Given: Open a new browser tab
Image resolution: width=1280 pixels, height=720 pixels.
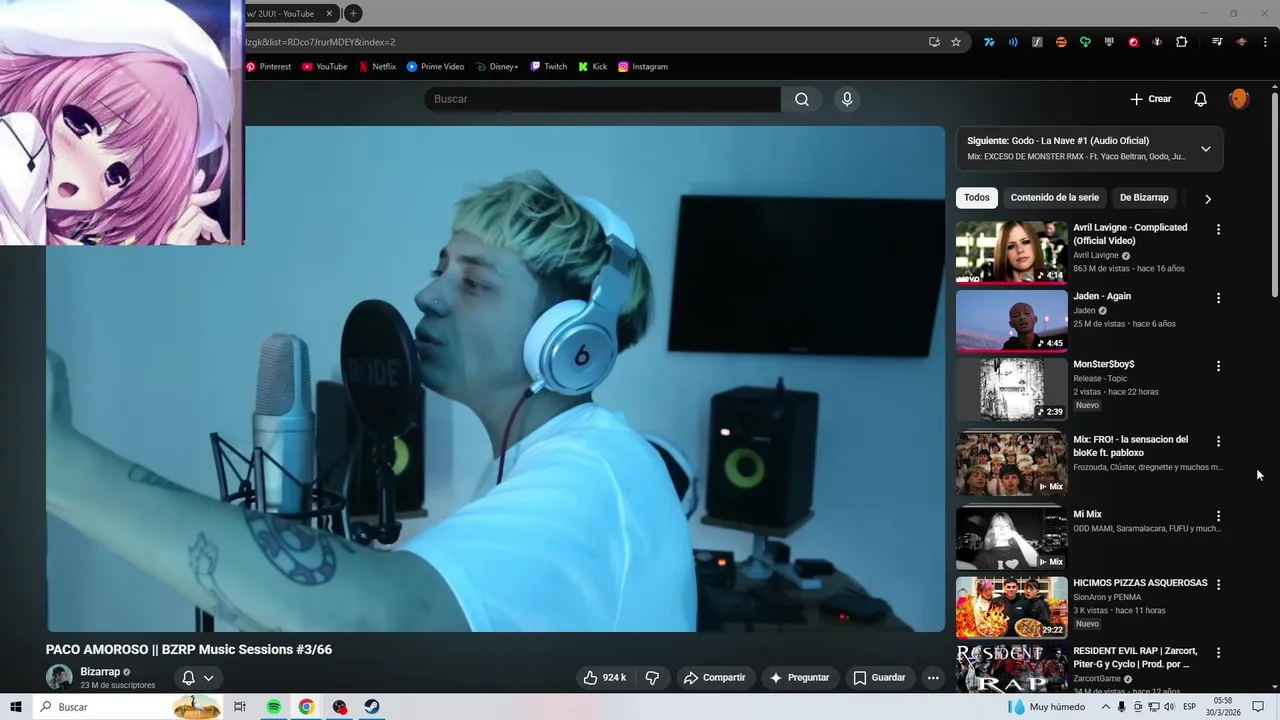Looking at the screenshot, I should coord(353,14).
